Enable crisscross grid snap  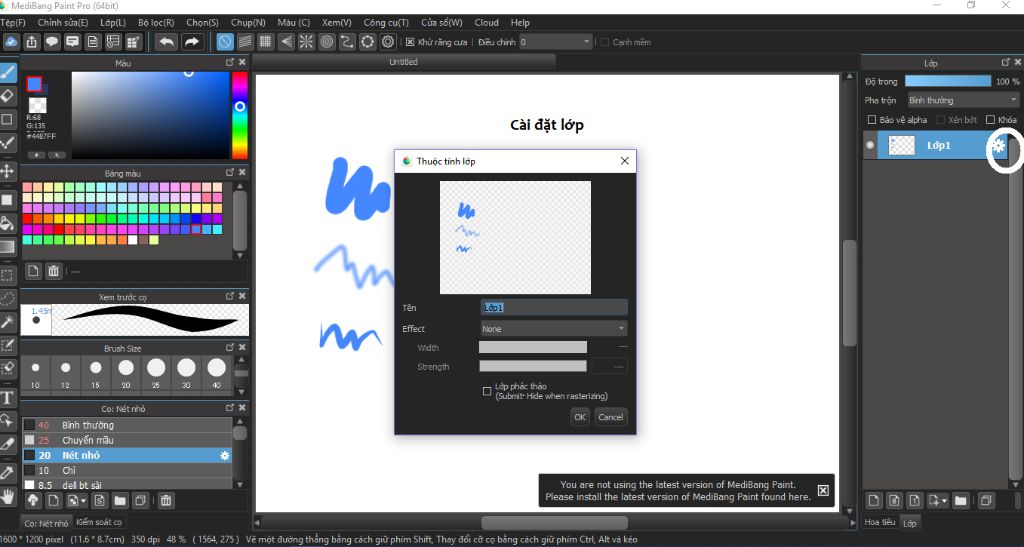[x=265, y=42]
